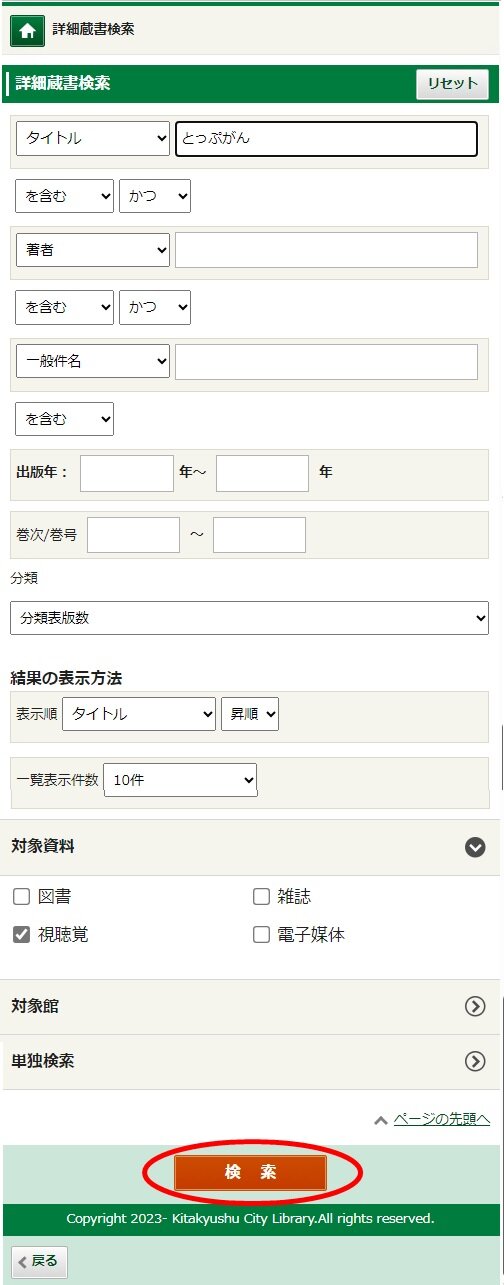Open the 分類表版数 dropdown
Screen dimensions: 504x1285
(250, 618)
